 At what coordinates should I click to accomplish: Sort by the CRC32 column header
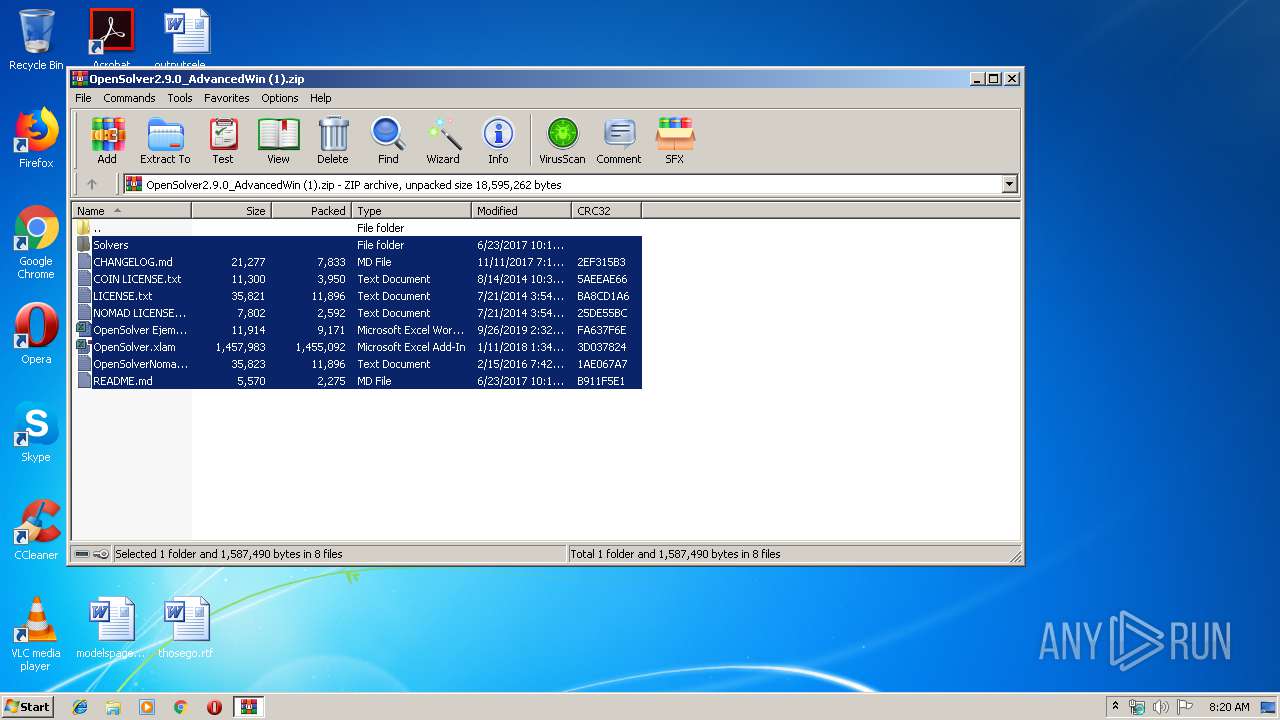point(606,210)
